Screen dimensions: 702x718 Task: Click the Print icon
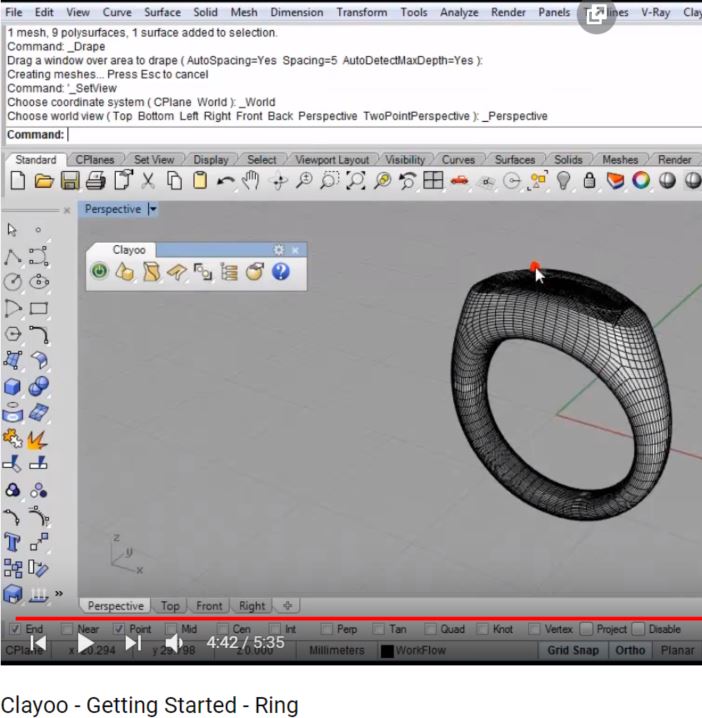(96, 180)
